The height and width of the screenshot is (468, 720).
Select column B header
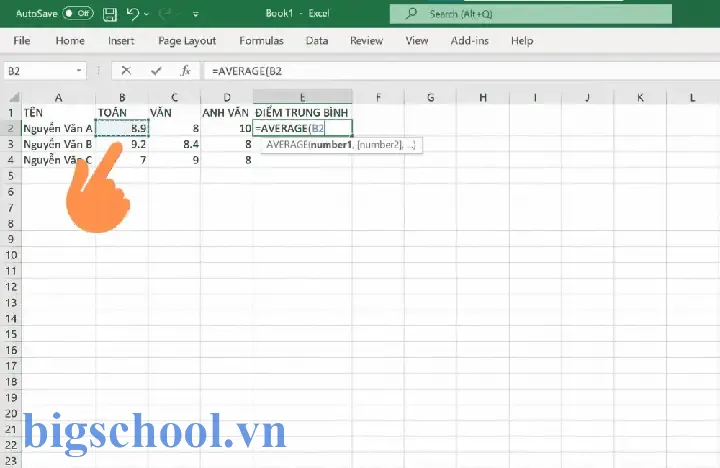click(x=122, y=97)
